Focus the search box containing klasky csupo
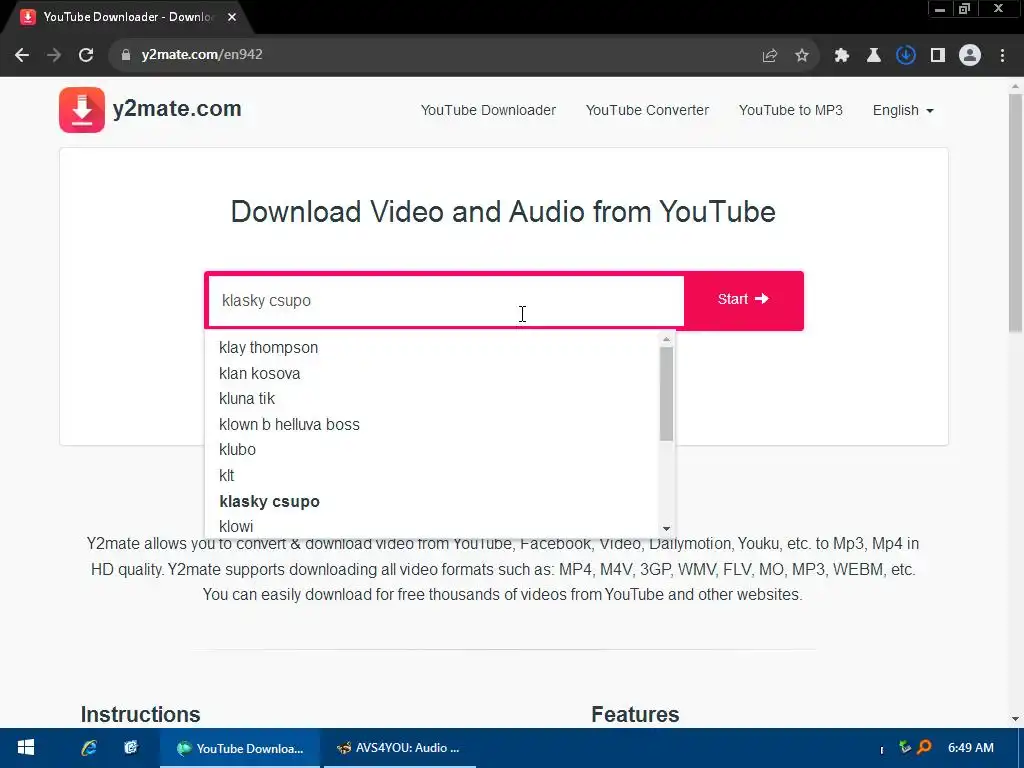The image size is (1024, 768). tap(446, 300)
